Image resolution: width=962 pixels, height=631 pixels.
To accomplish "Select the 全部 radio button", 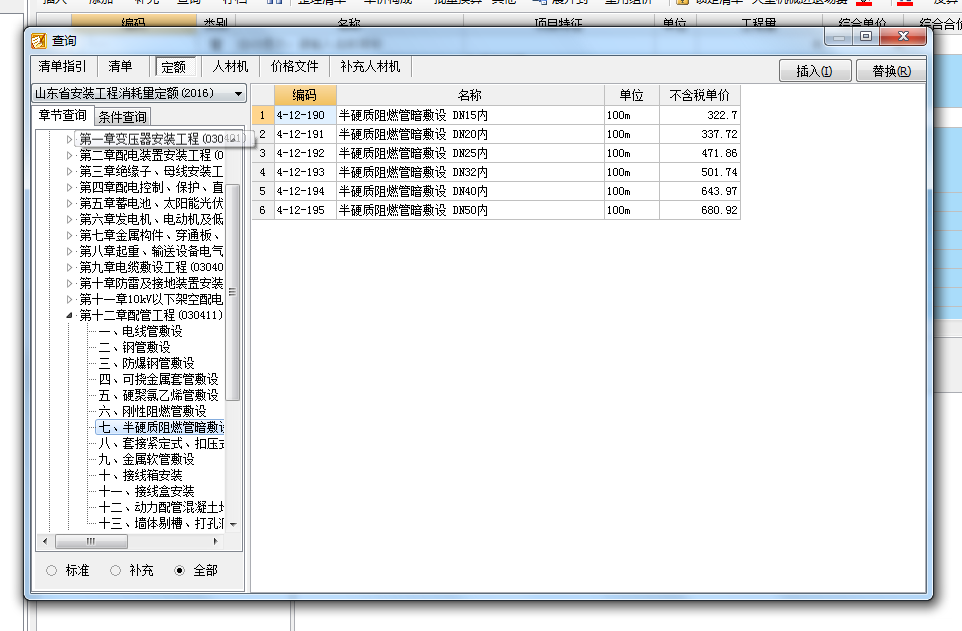I will click(179, 570).
